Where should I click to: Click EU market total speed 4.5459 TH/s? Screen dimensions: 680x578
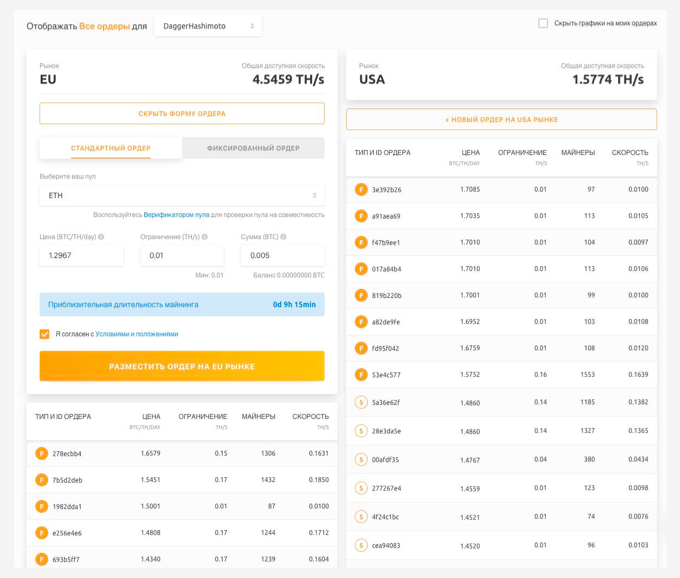coord(288,79)
